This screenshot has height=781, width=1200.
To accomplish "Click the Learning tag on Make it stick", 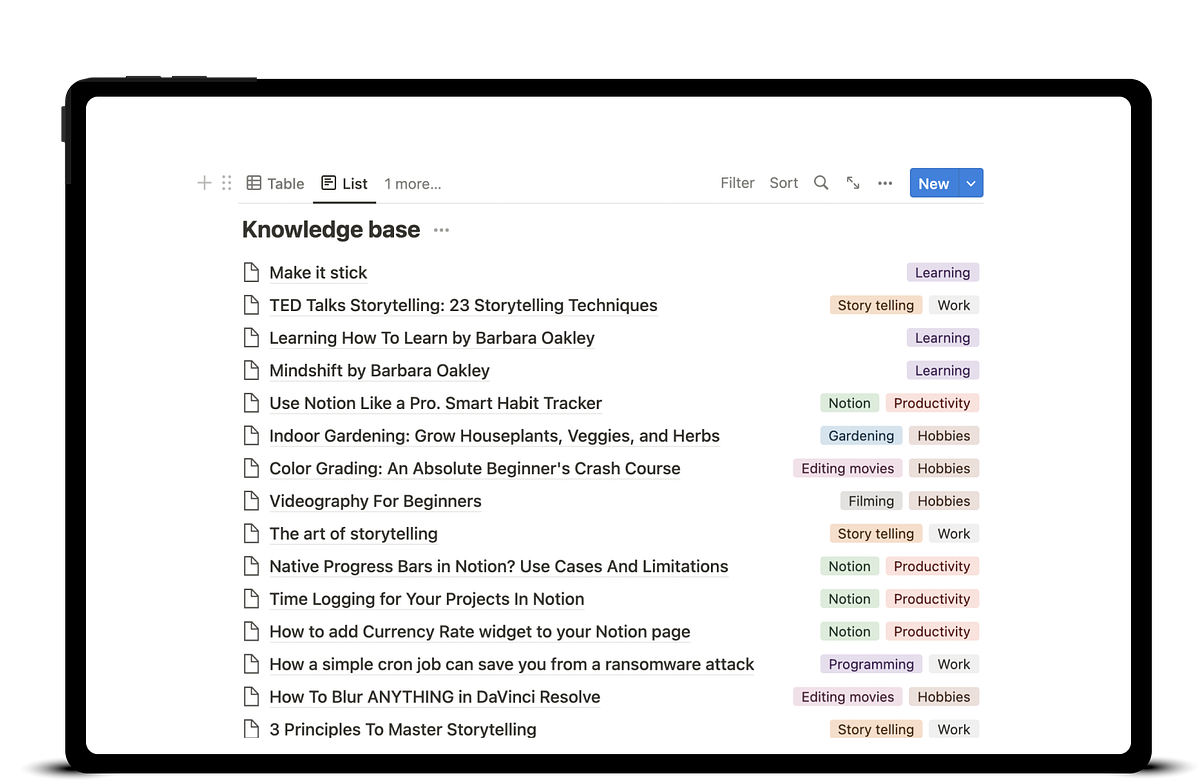I will [942, 272].
